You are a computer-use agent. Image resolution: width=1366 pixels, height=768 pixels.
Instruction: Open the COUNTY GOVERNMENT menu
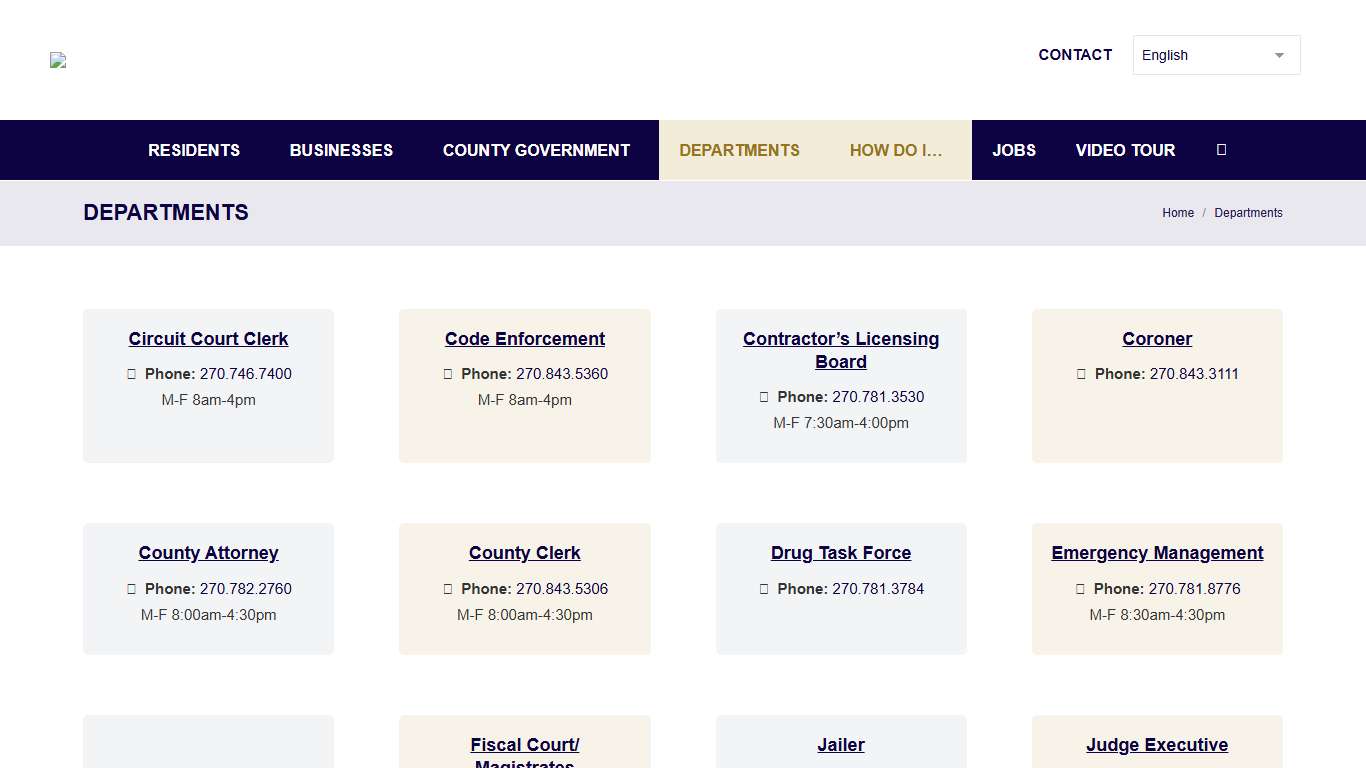point(536,150)
